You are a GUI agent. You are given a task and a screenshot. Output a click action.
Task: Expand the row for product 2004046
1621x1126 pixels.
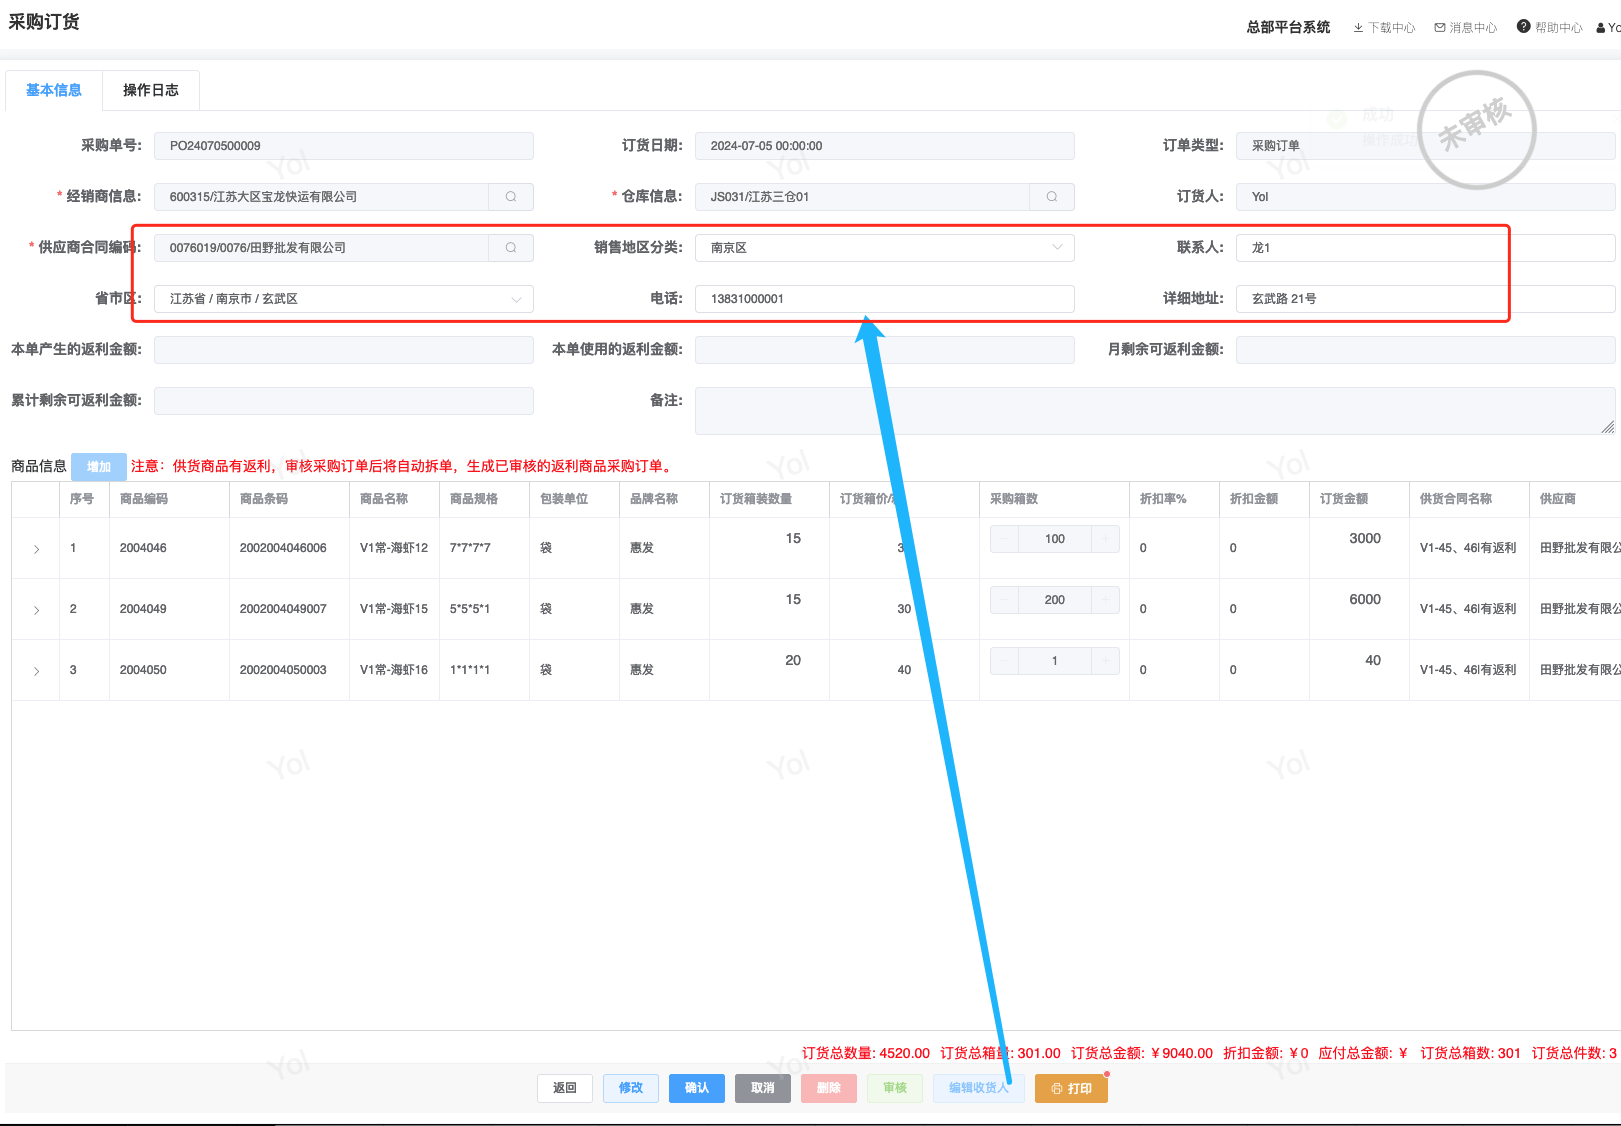[37, 549]
